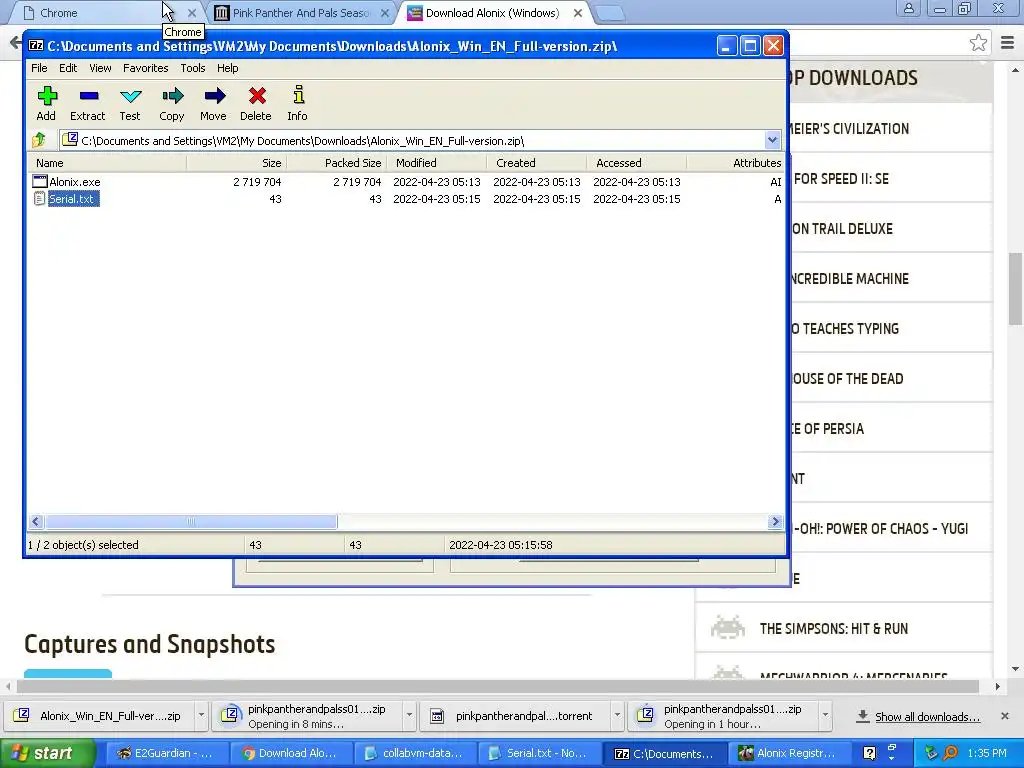Click the Copy toolbar icon

(172, 96)
